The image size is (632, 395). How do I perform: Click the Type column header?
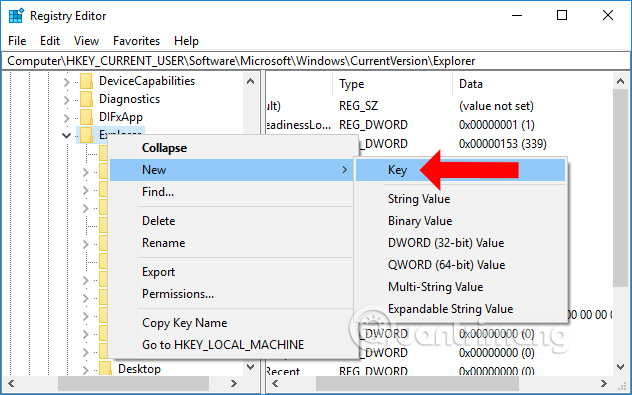click(x=393, y=84)
